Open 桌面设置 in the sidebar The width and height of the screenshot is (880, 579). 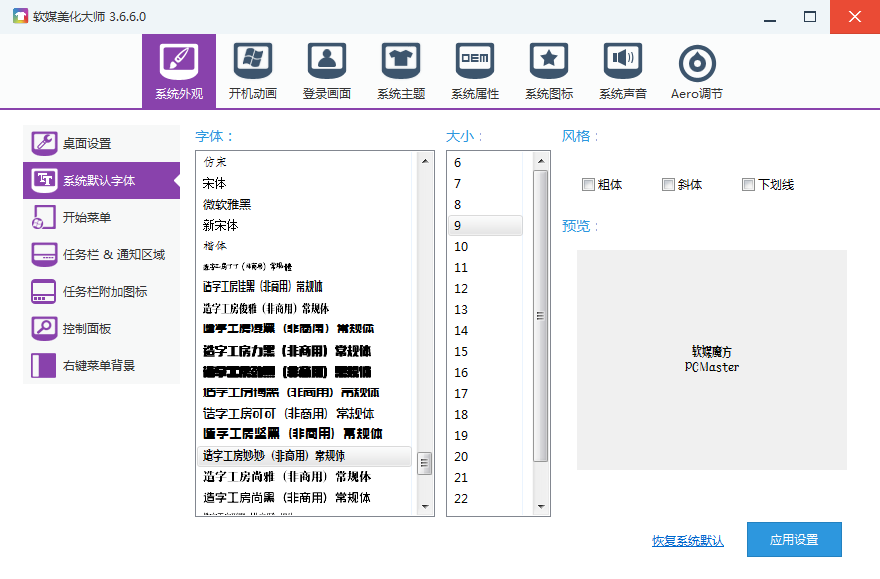(101, 143)
